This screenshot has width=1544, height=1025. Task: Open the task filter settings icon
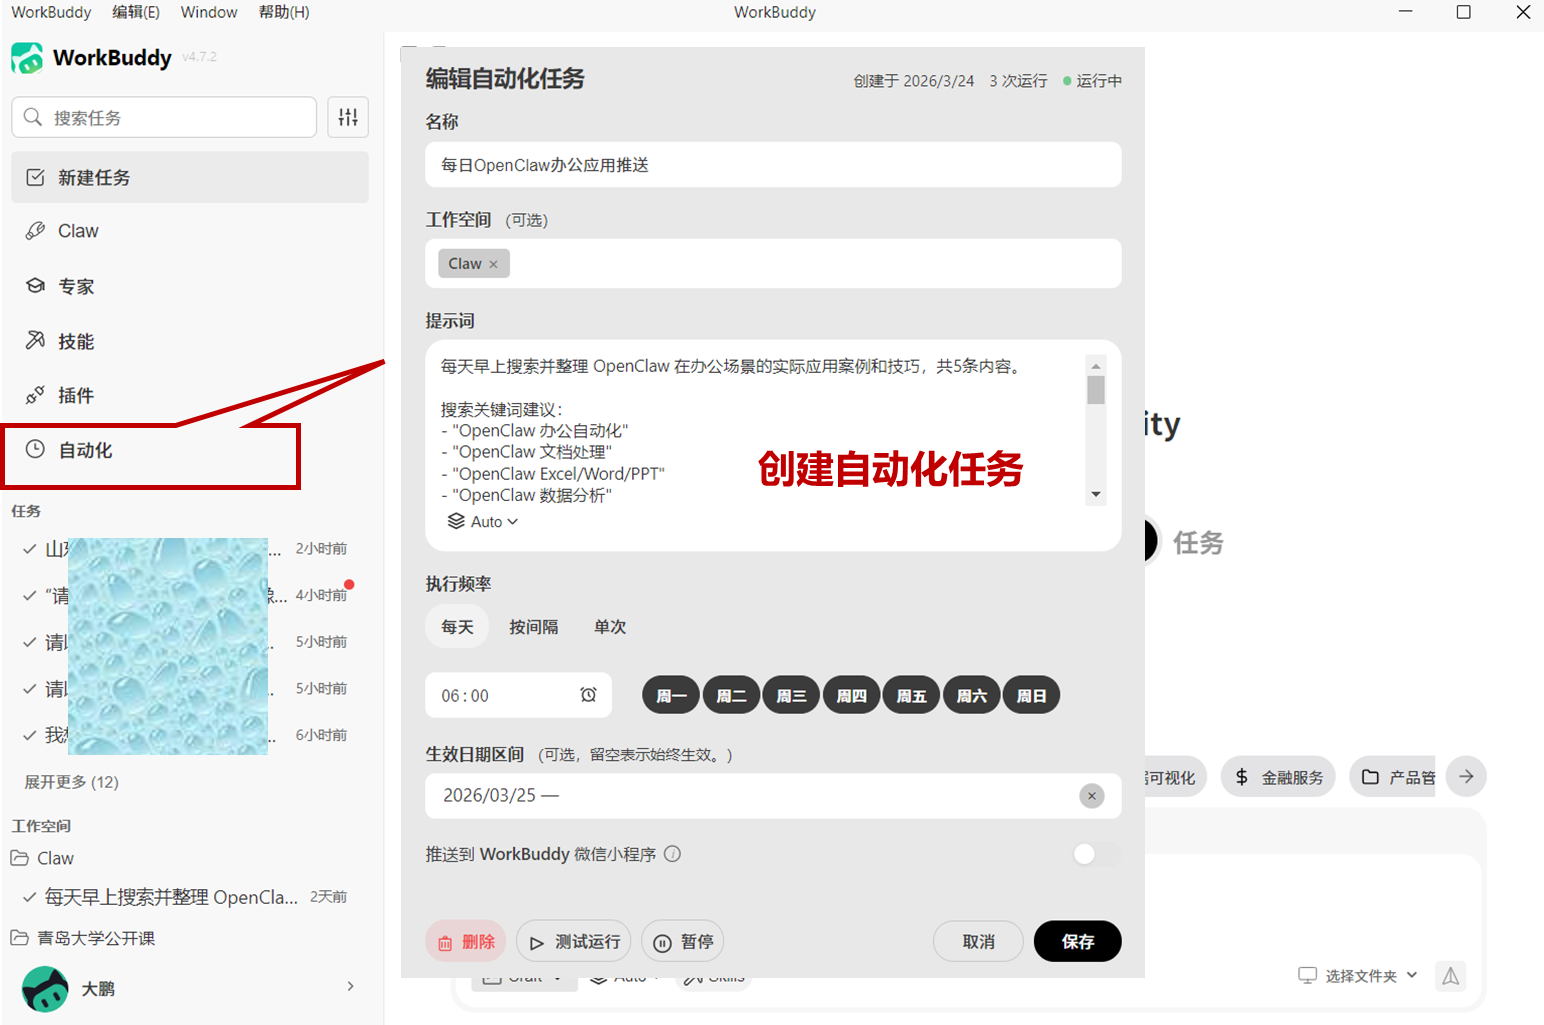(x=348, y=117)
